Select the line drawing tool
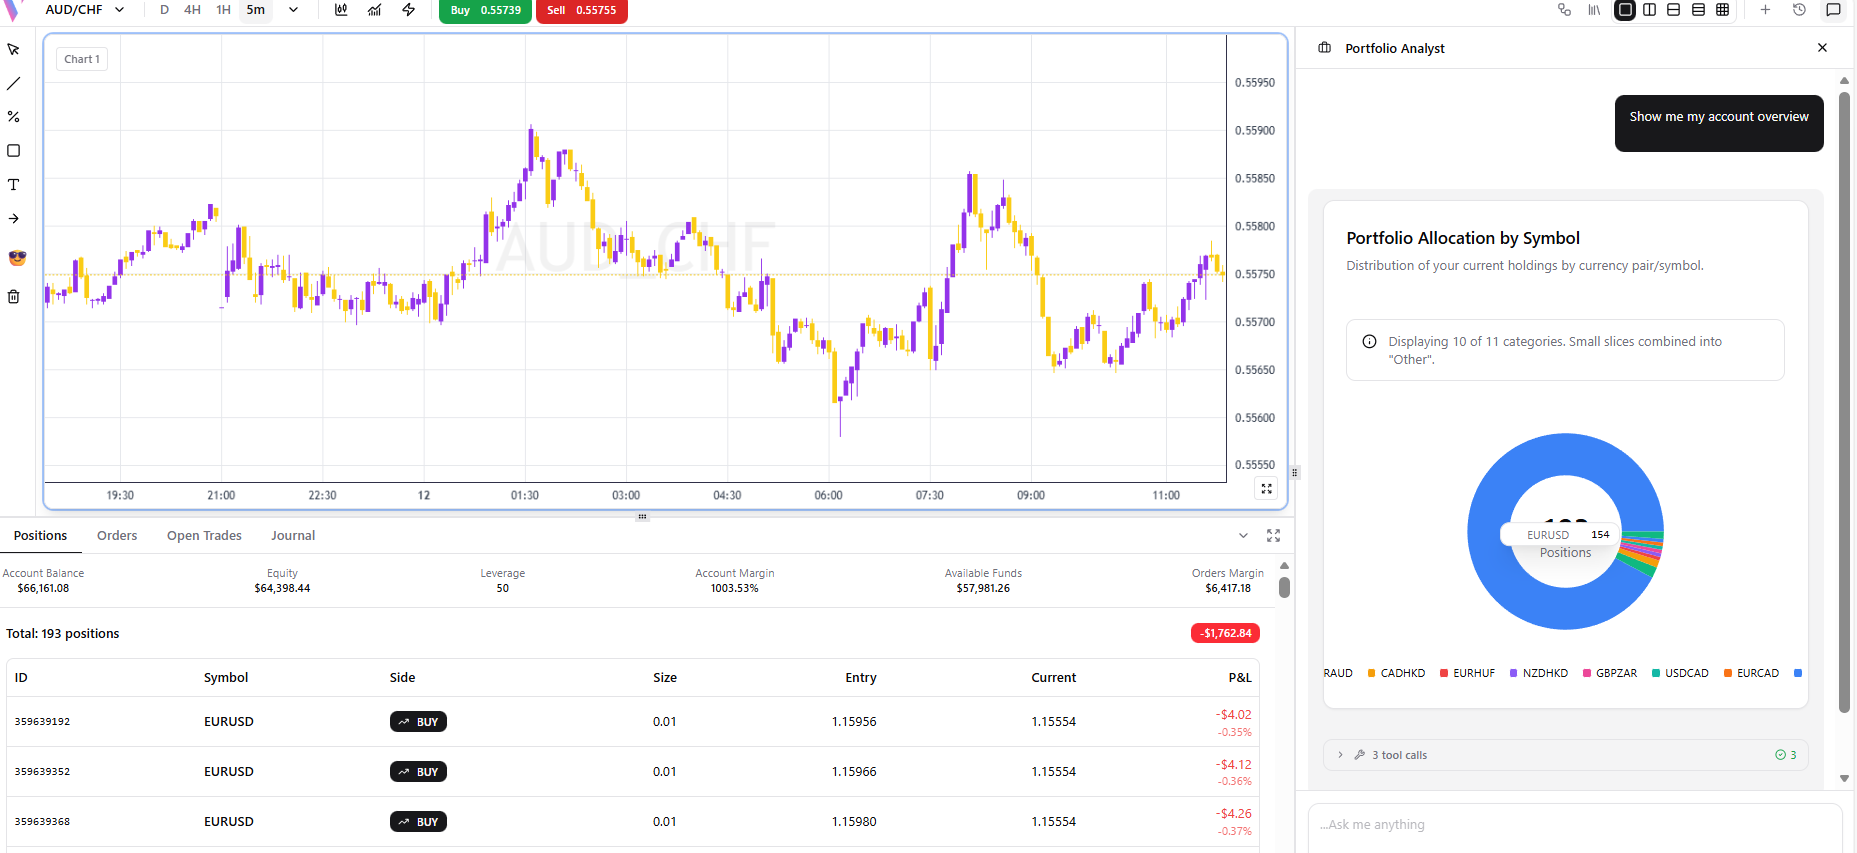 (14, 84)
